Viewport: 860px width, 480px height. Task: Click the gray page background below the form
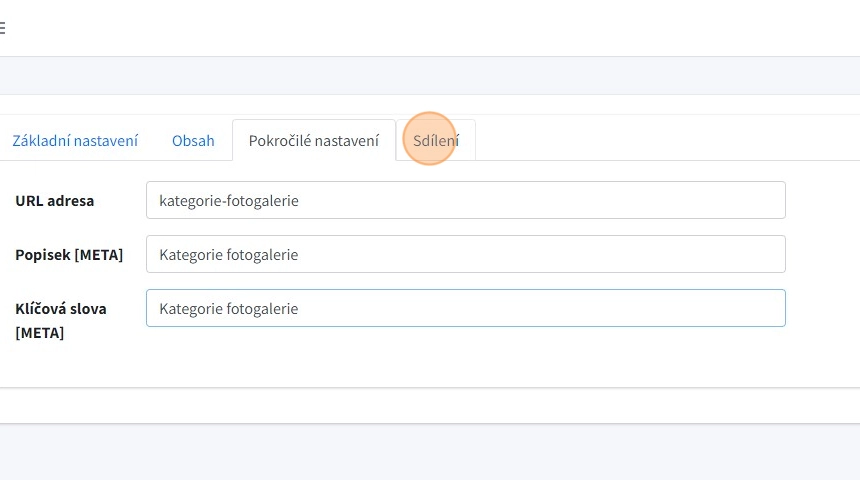tap(430, 450)
